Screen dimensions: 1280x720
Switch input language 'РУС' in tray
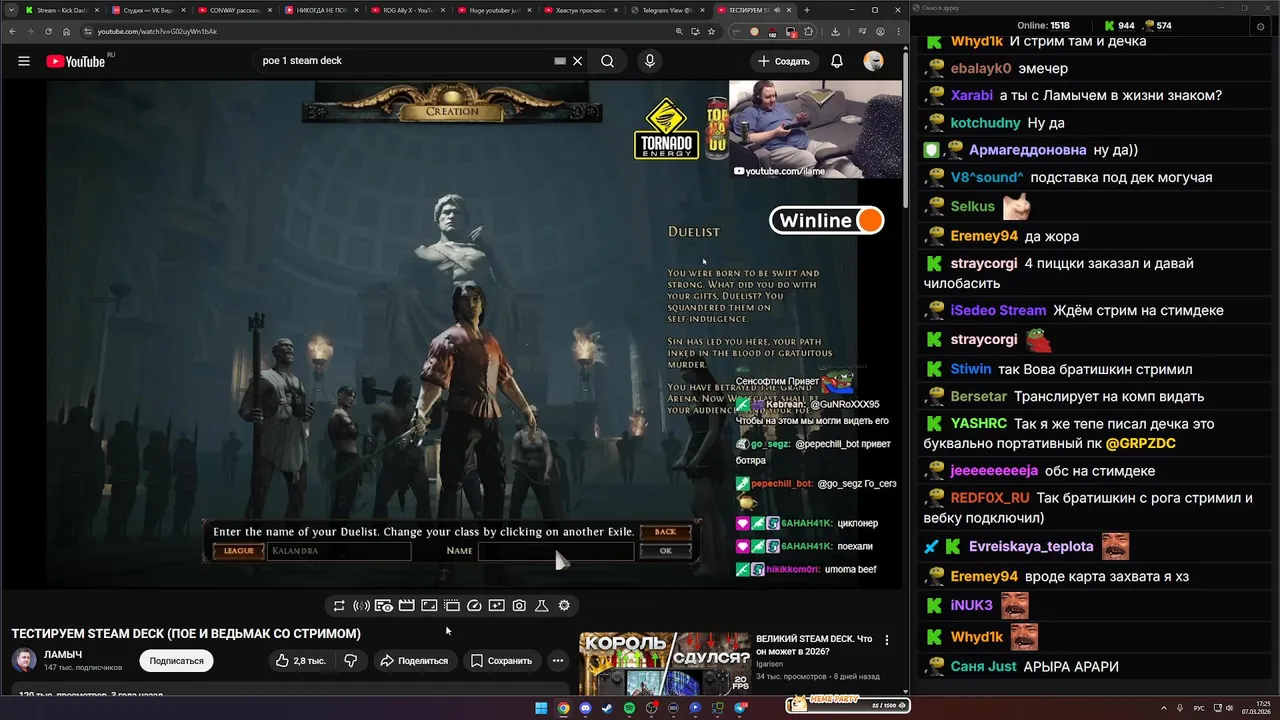tap(1199, 708)
